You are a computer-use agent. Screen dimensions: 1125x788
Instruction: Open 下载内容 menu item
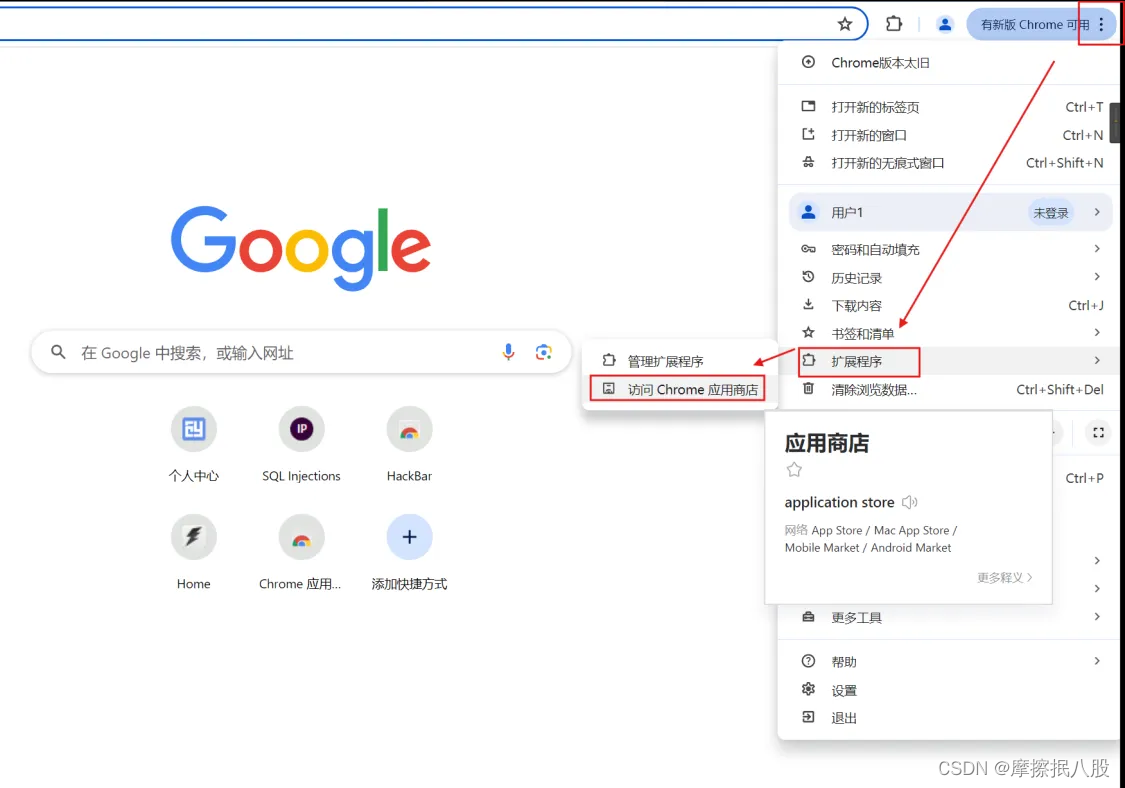[x=949, y=305]
